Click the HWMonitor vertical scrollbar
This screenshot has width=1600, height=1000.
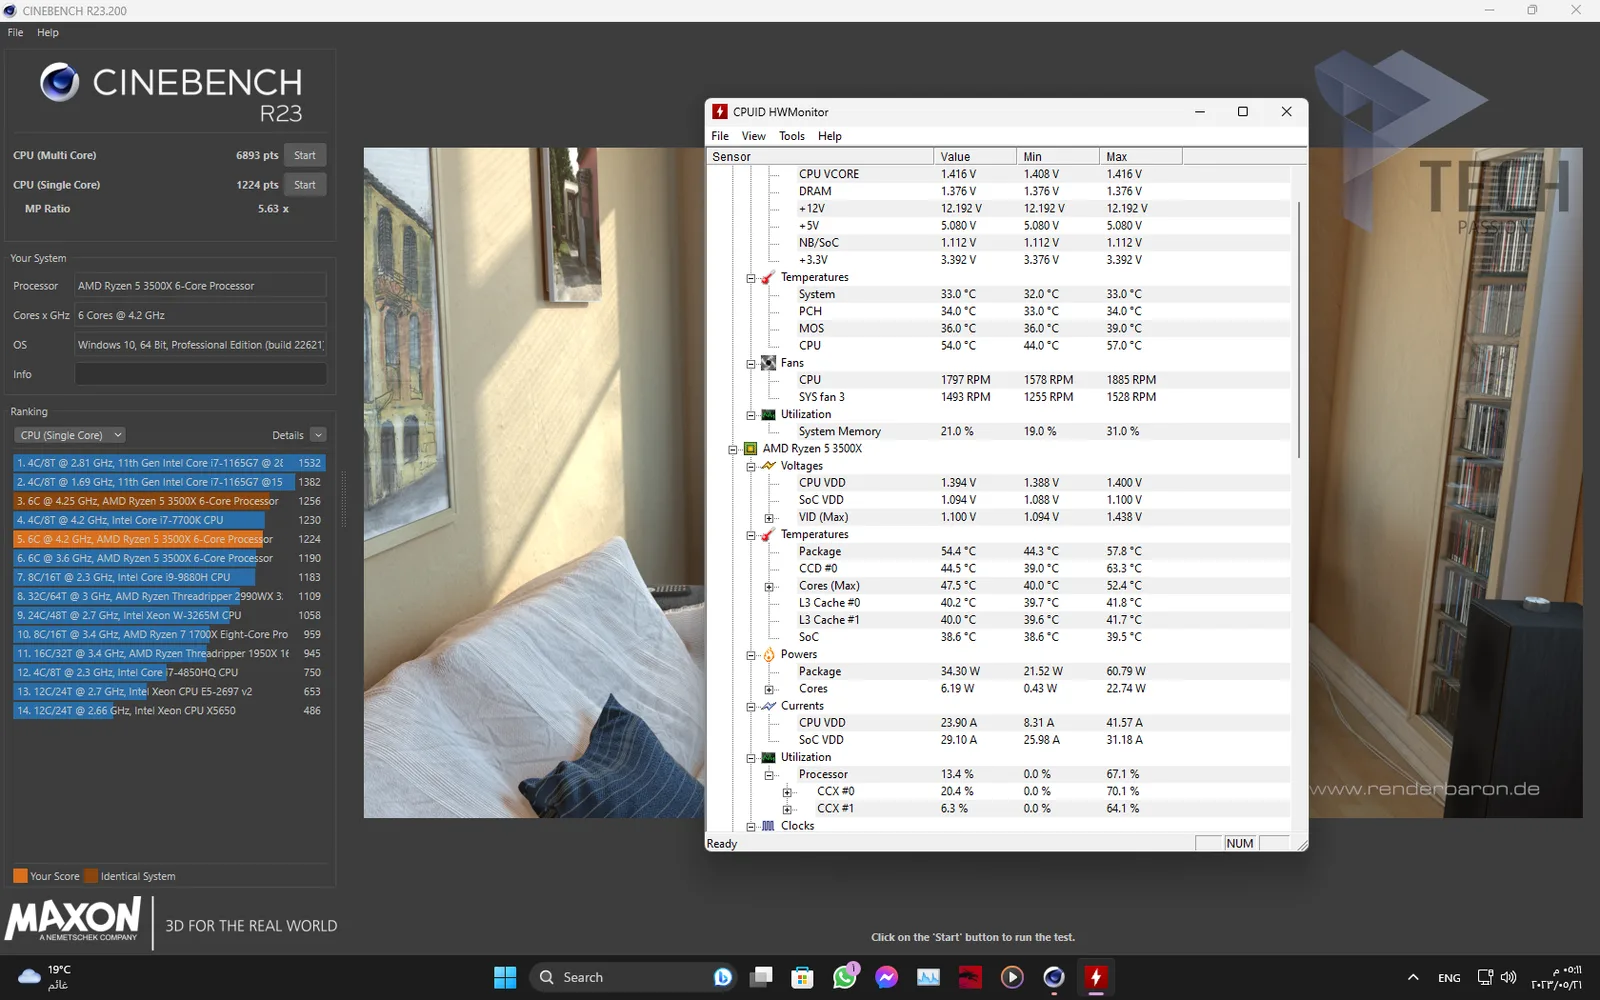click(1298, 330)
